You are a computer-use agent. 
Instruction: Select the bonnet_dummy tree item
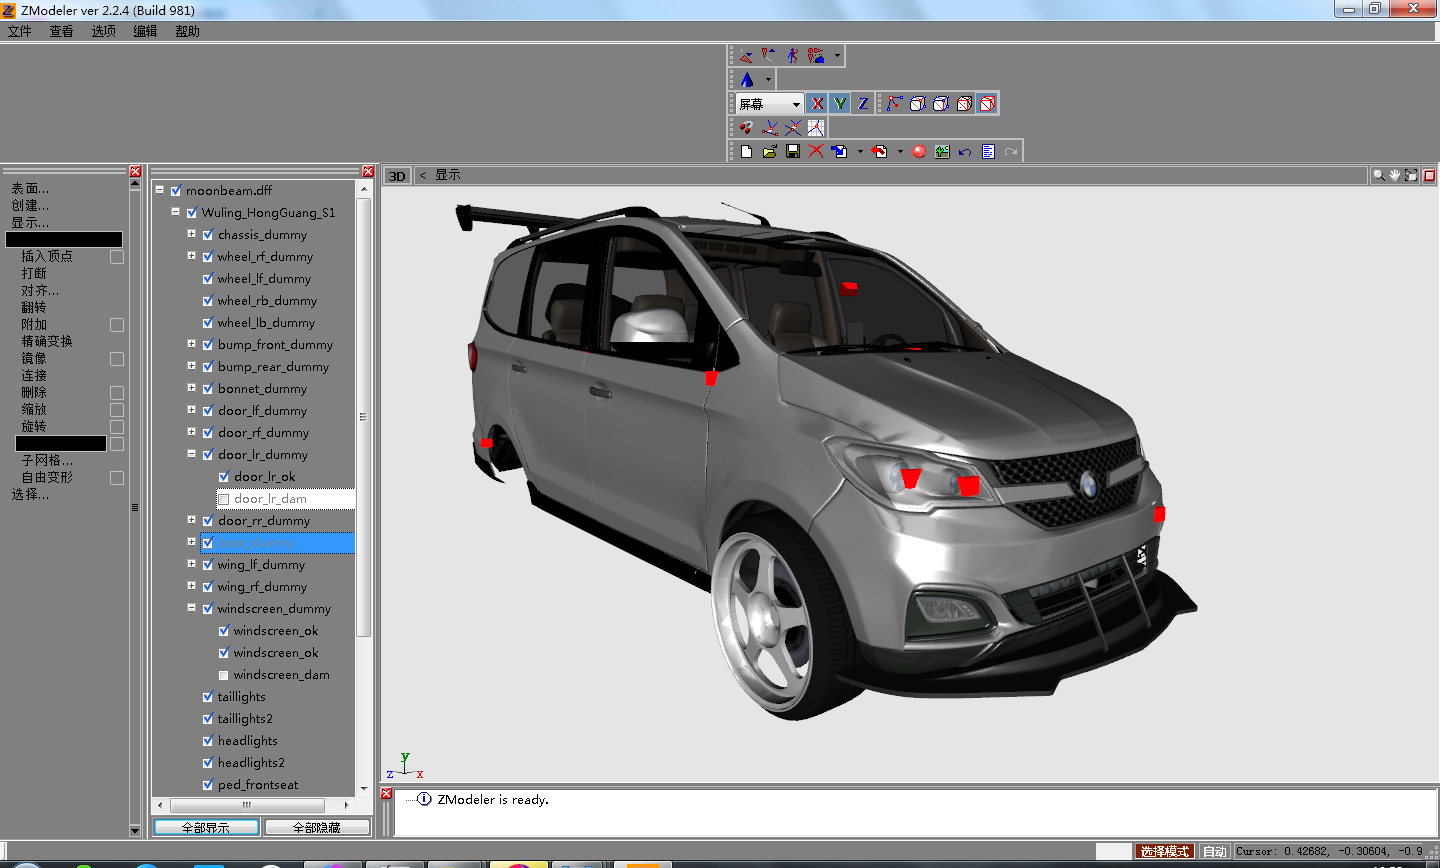point(262,389)
